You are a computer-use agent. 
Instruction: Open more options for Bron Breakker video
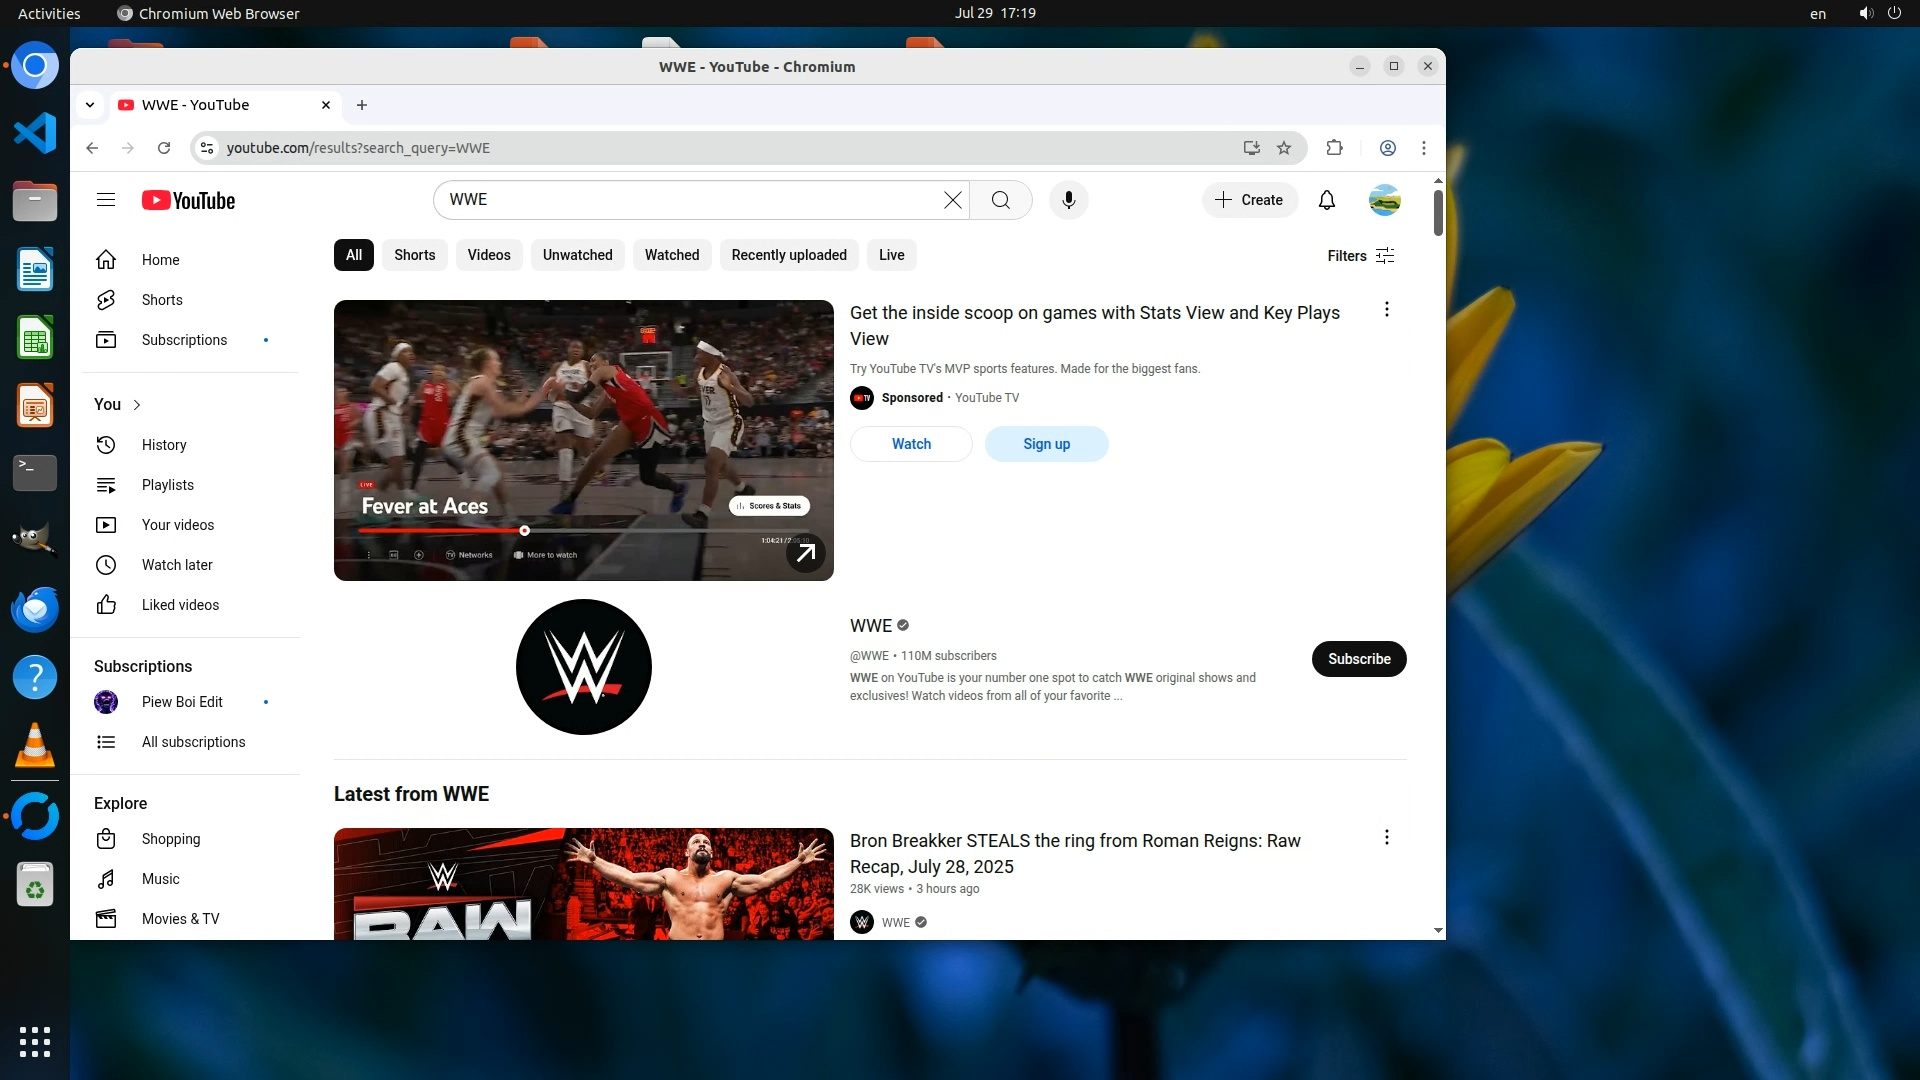1386,838
